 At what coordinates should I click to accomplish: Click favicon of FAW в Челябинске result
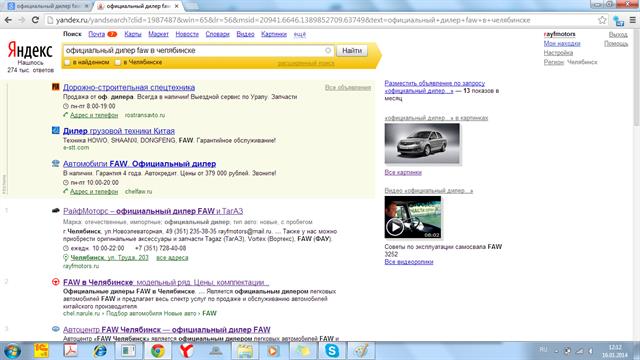point(56,282)
